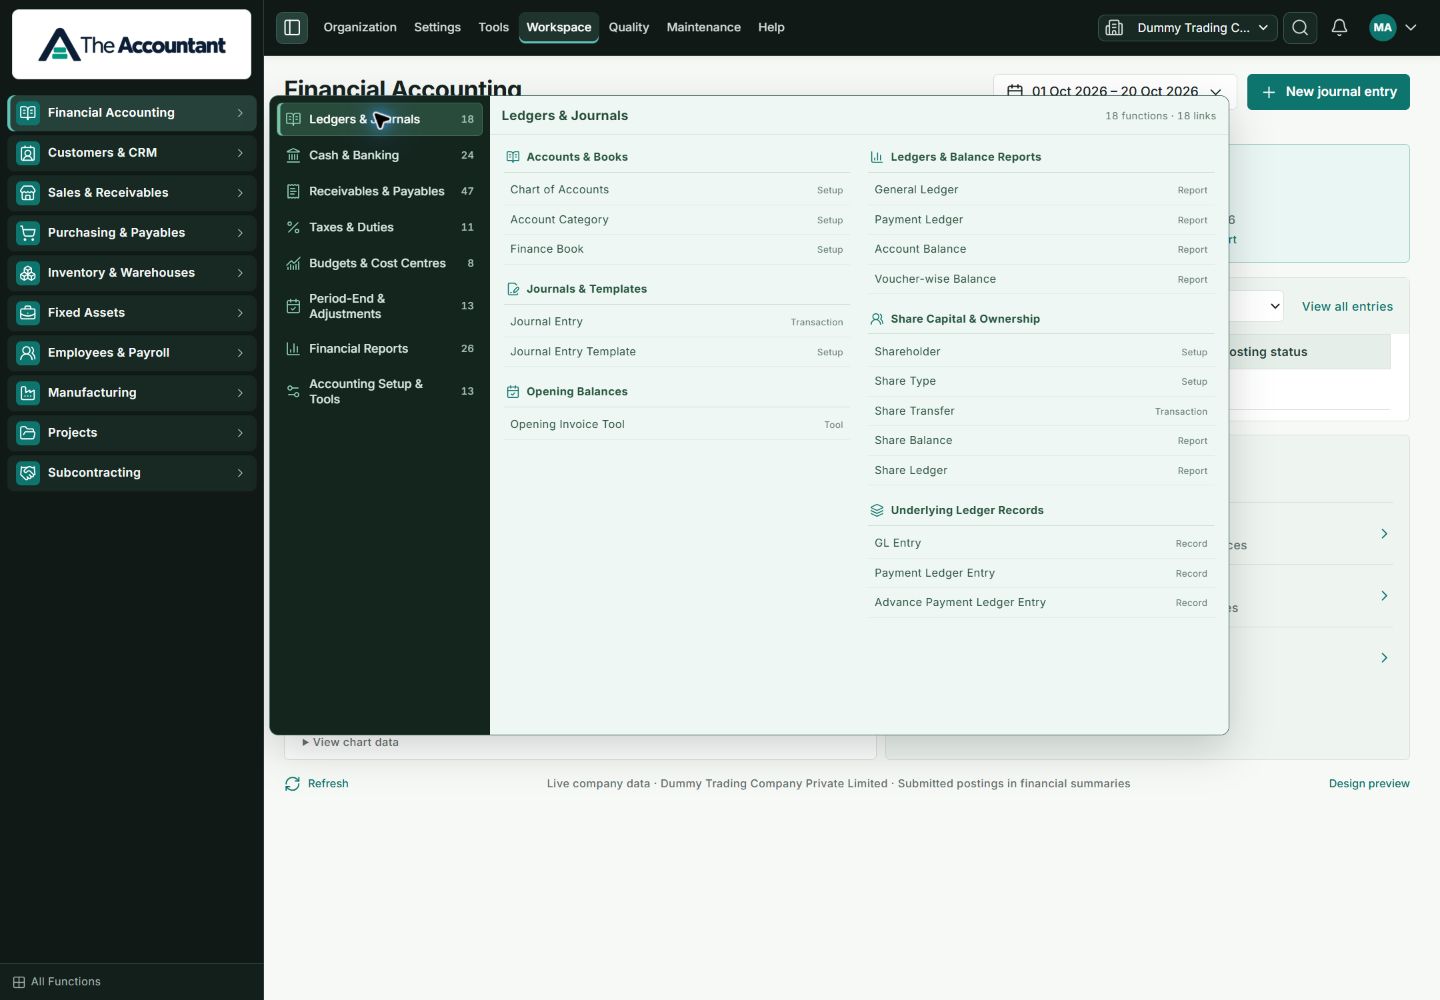Open All Functions at sidebar bottom
The width and height of the screenshot is (1440, 1000).
[x=57, y=982]
